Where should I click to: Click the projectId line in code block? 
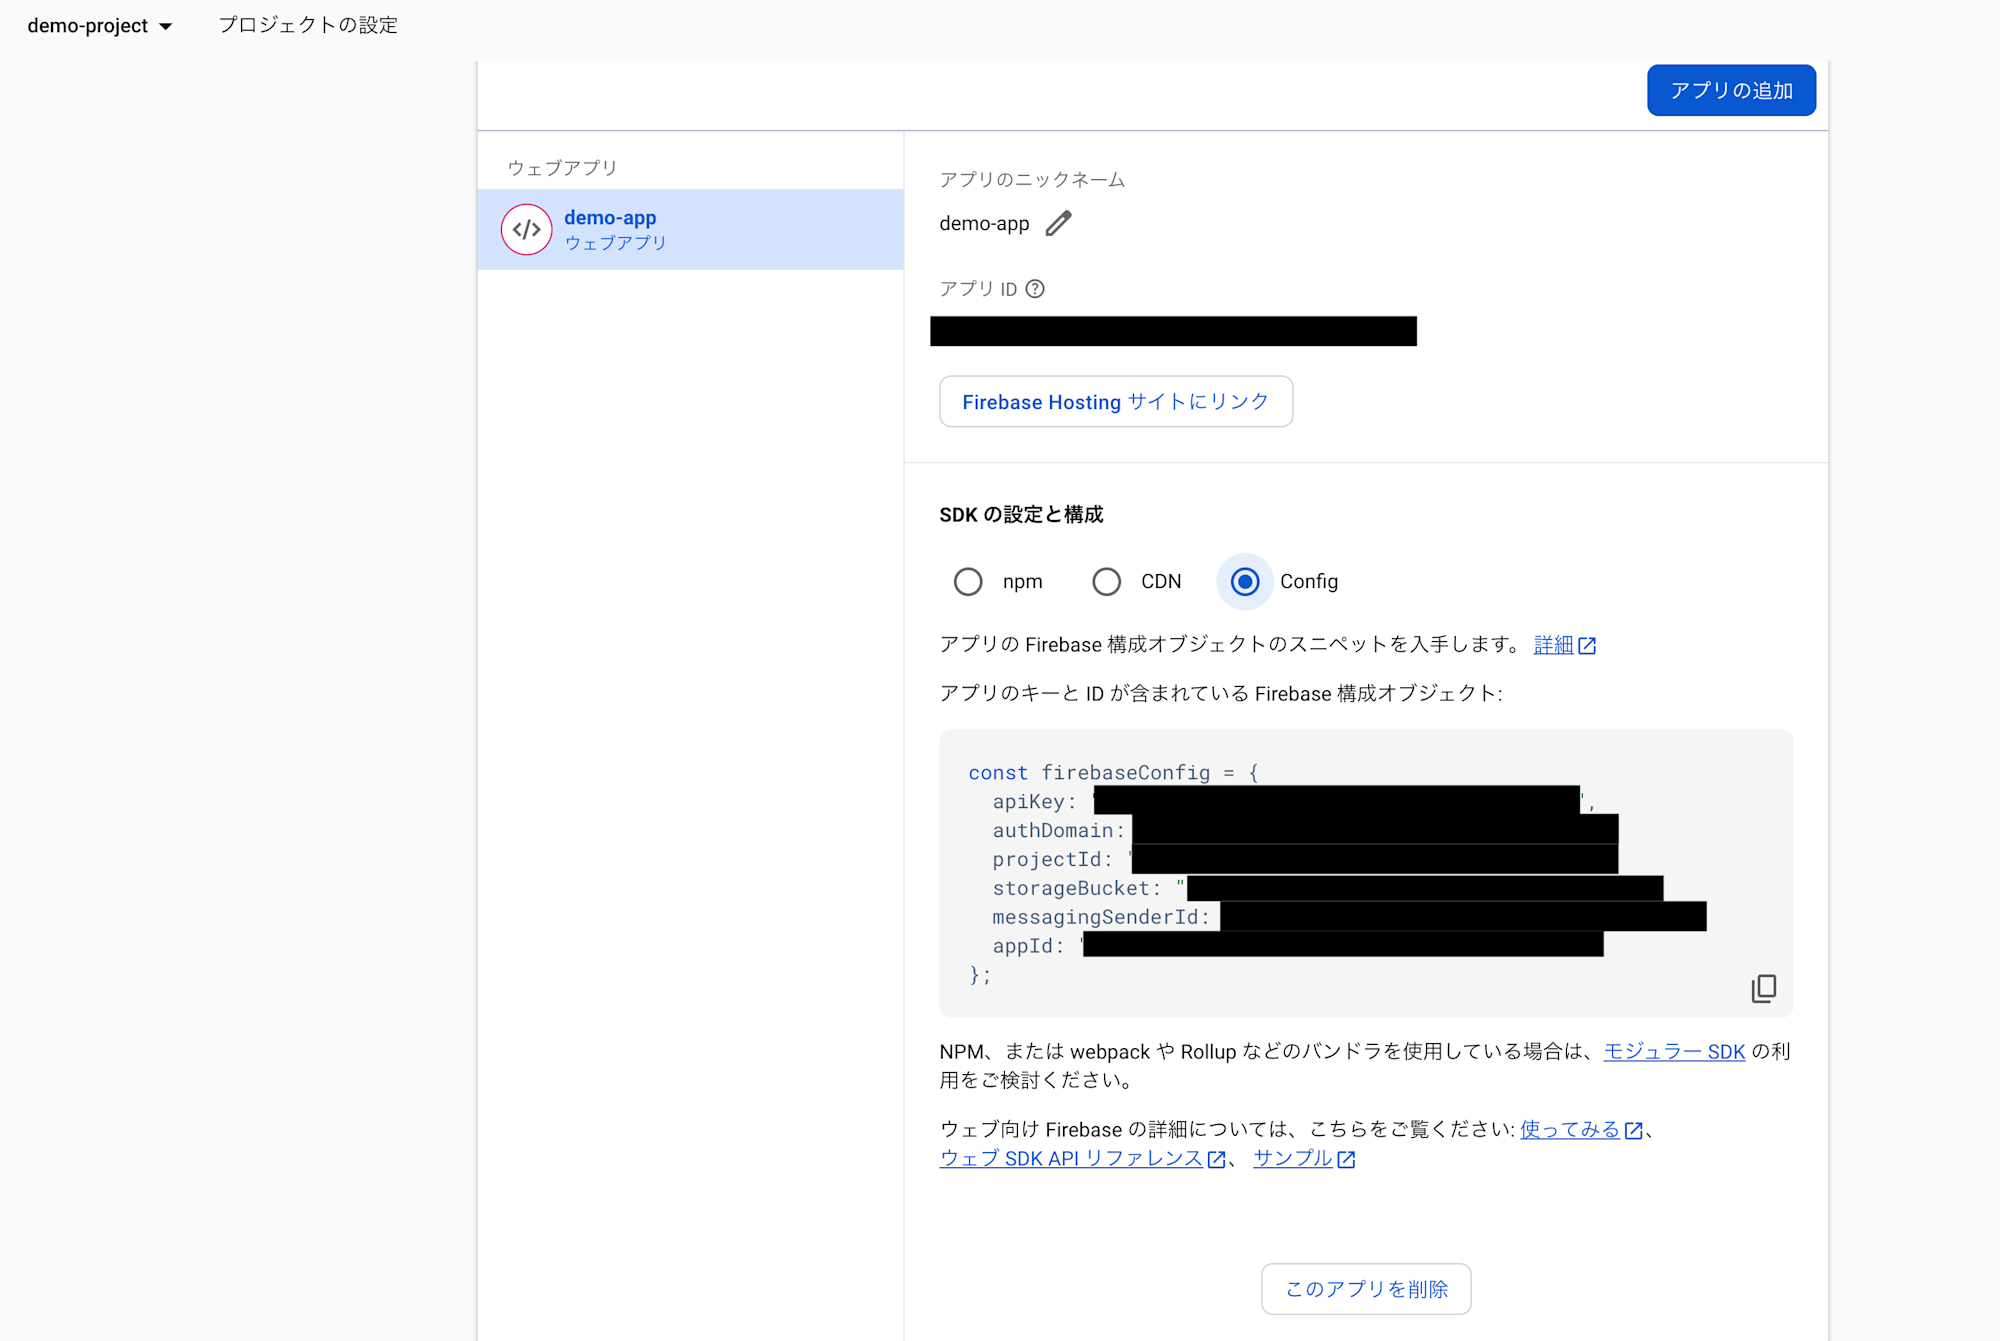coord(1305,859)
